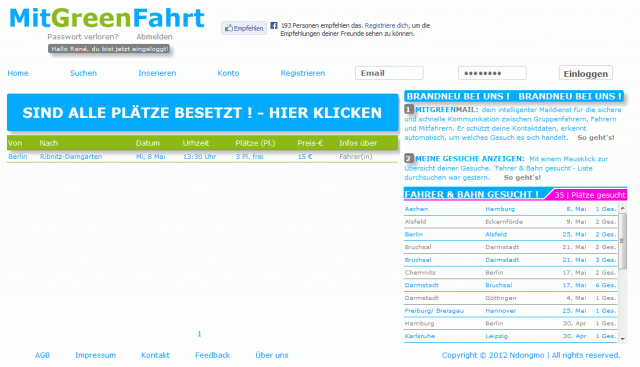Click the scroll up arrow in Gesucht list
Image resolution: width=640 pixels, height=367 pixels.
pos(622,208)
